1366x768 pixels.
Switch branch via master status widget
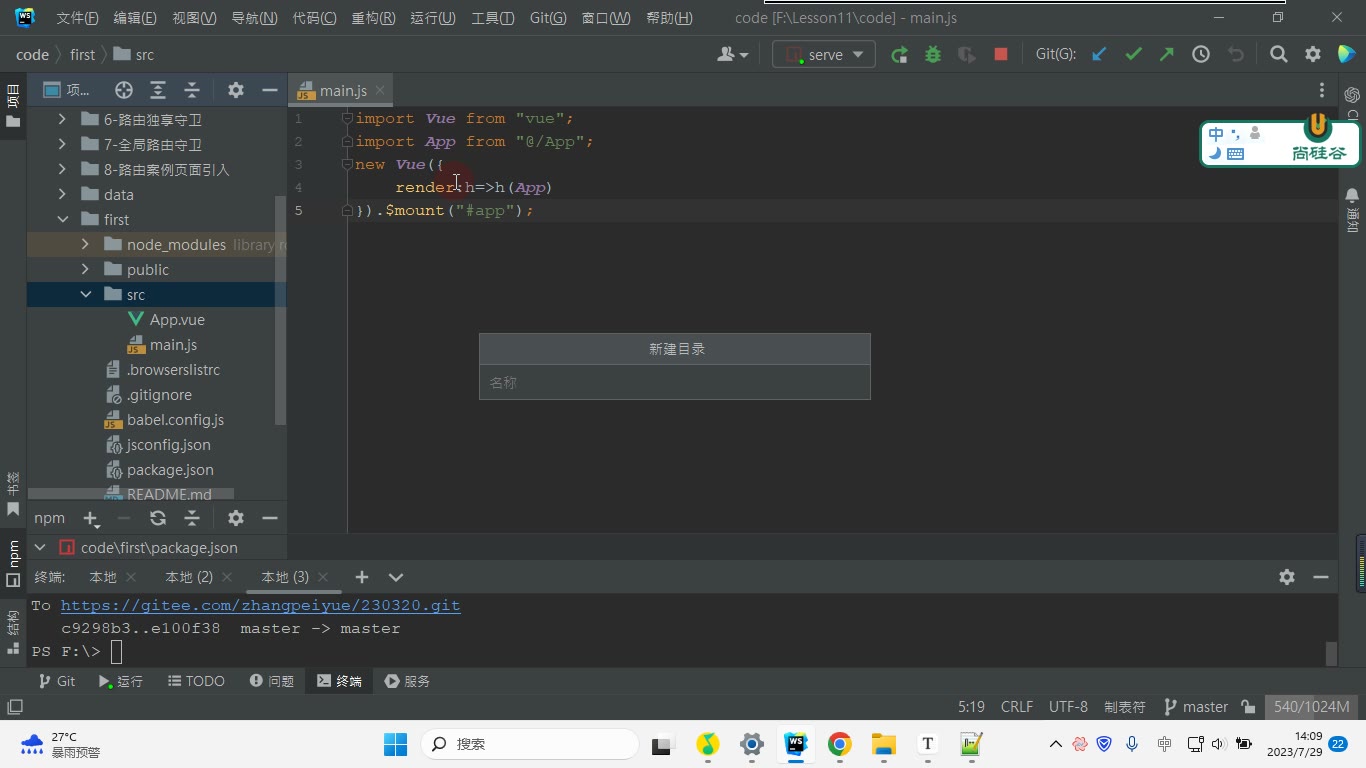coord(1196,707)
